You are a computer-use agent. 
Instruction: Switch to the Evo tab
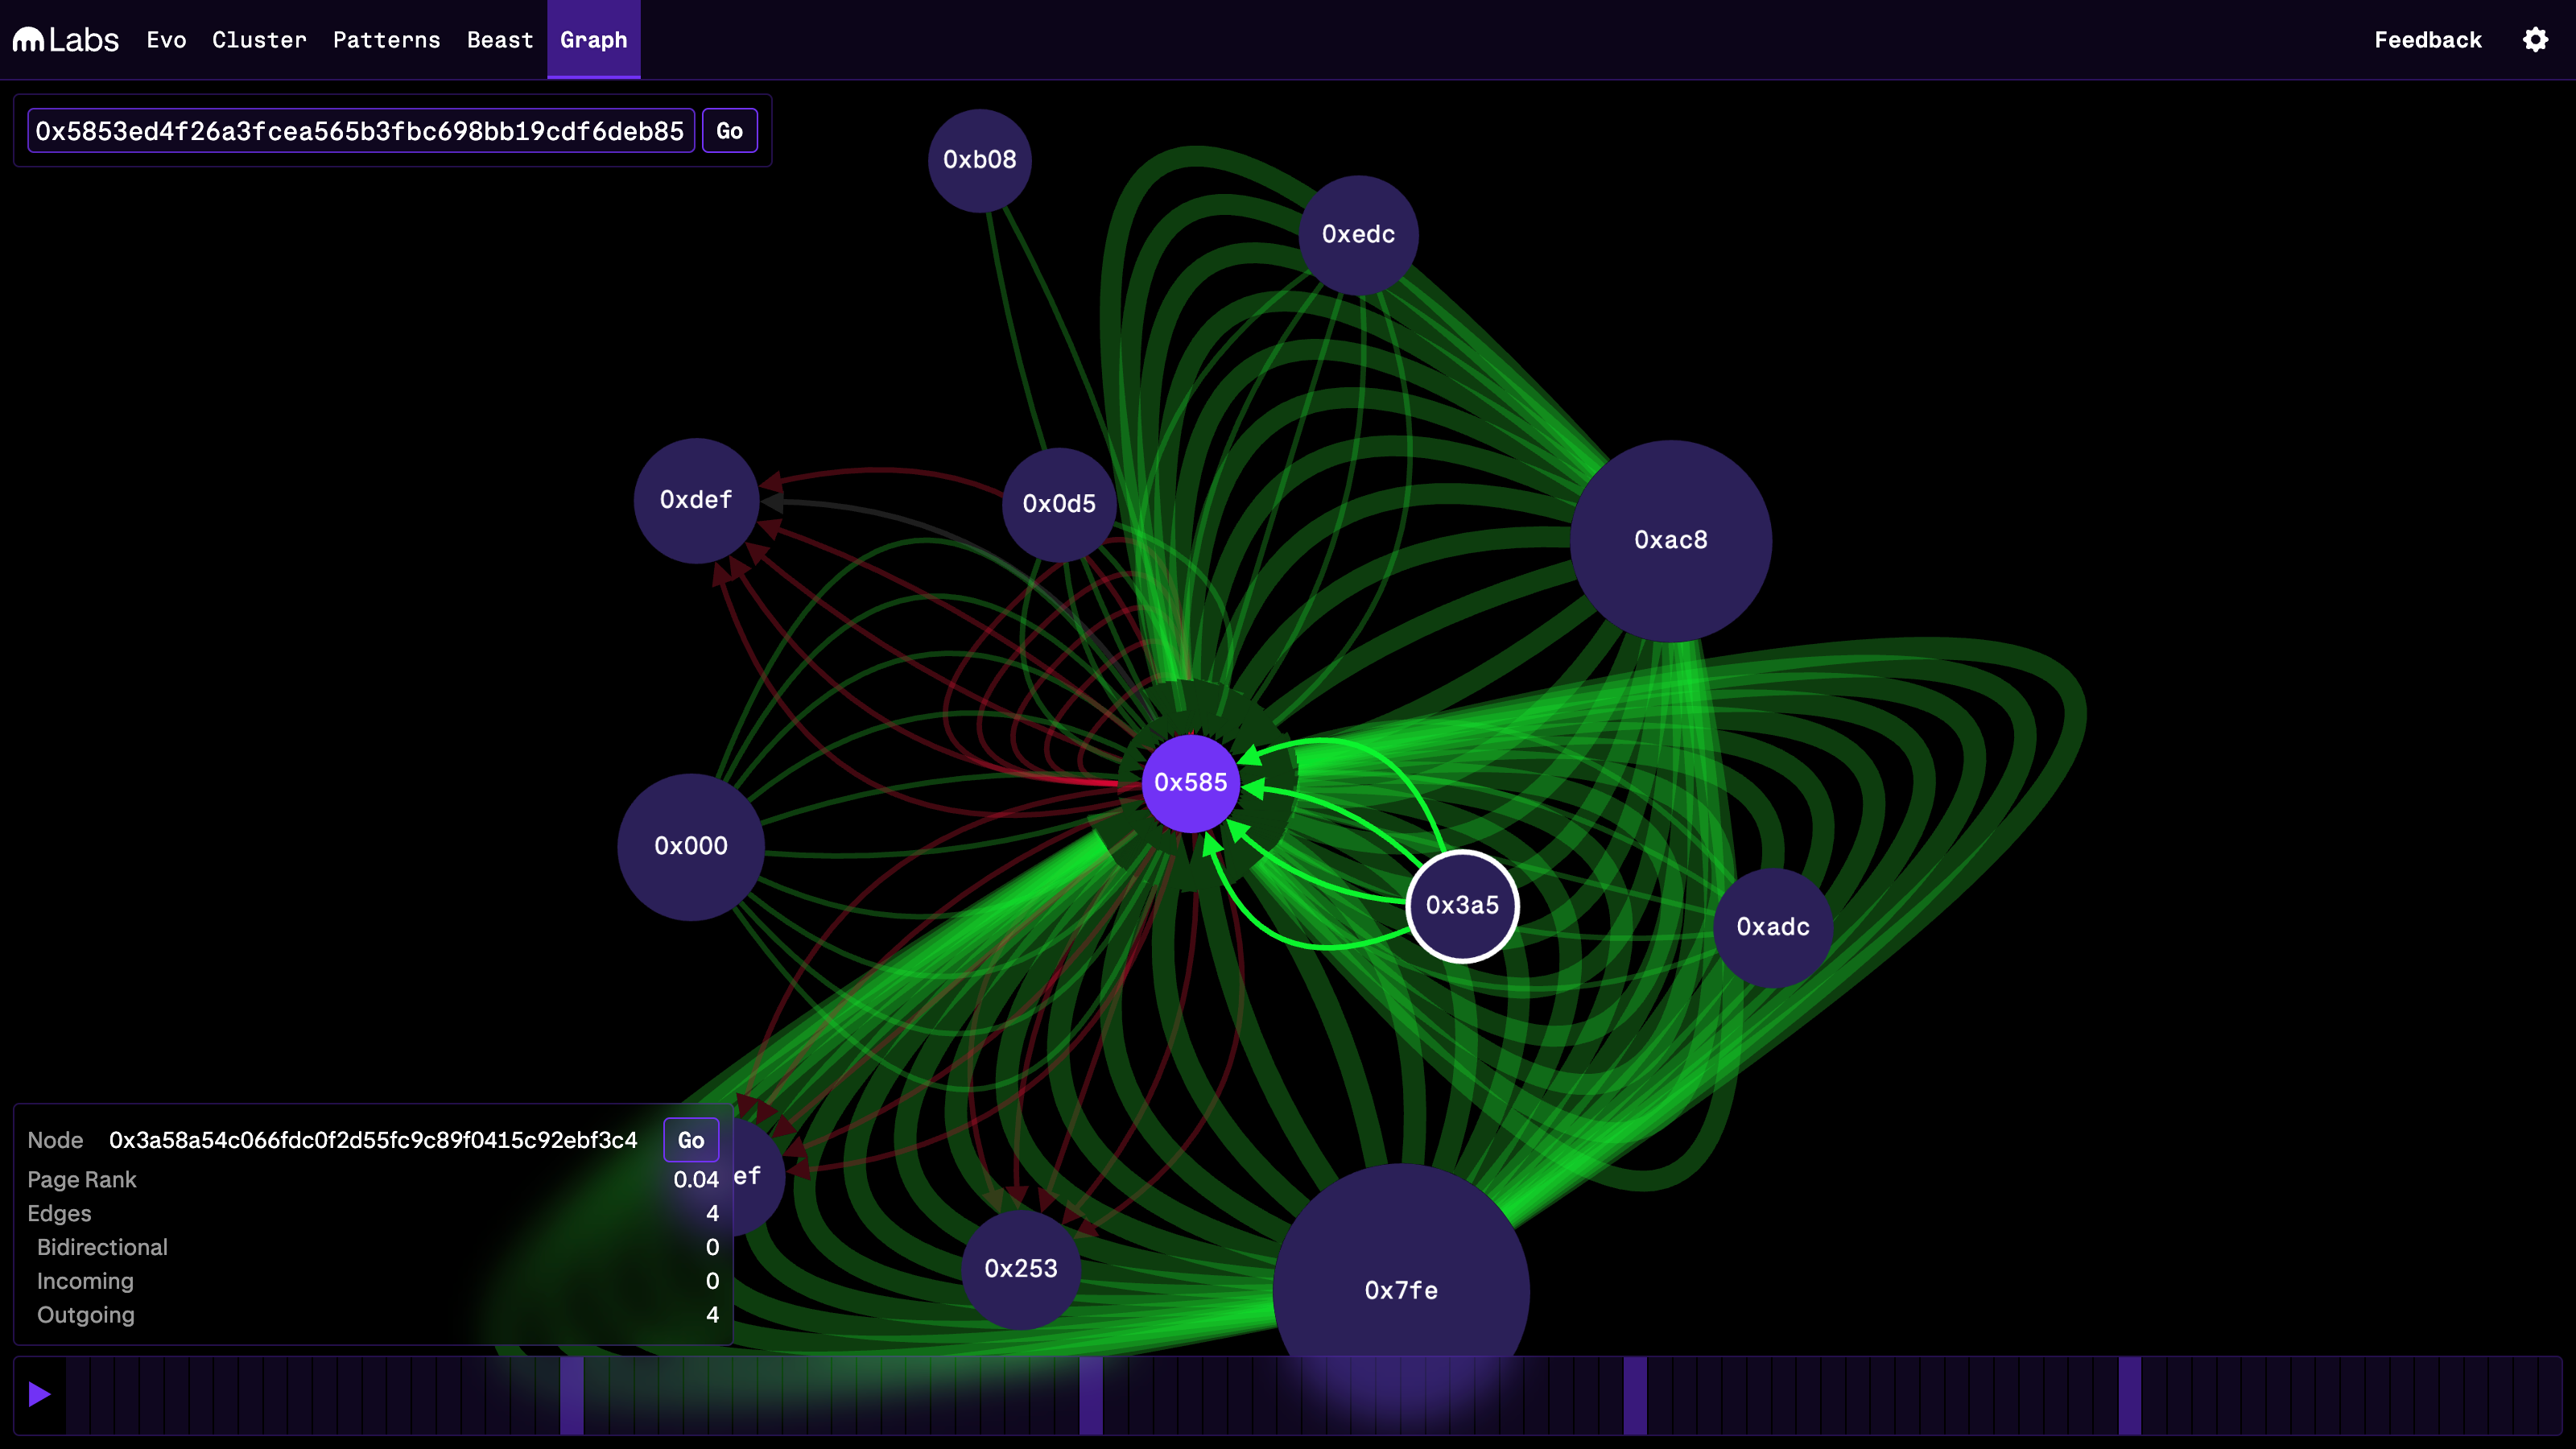(166, 40)
